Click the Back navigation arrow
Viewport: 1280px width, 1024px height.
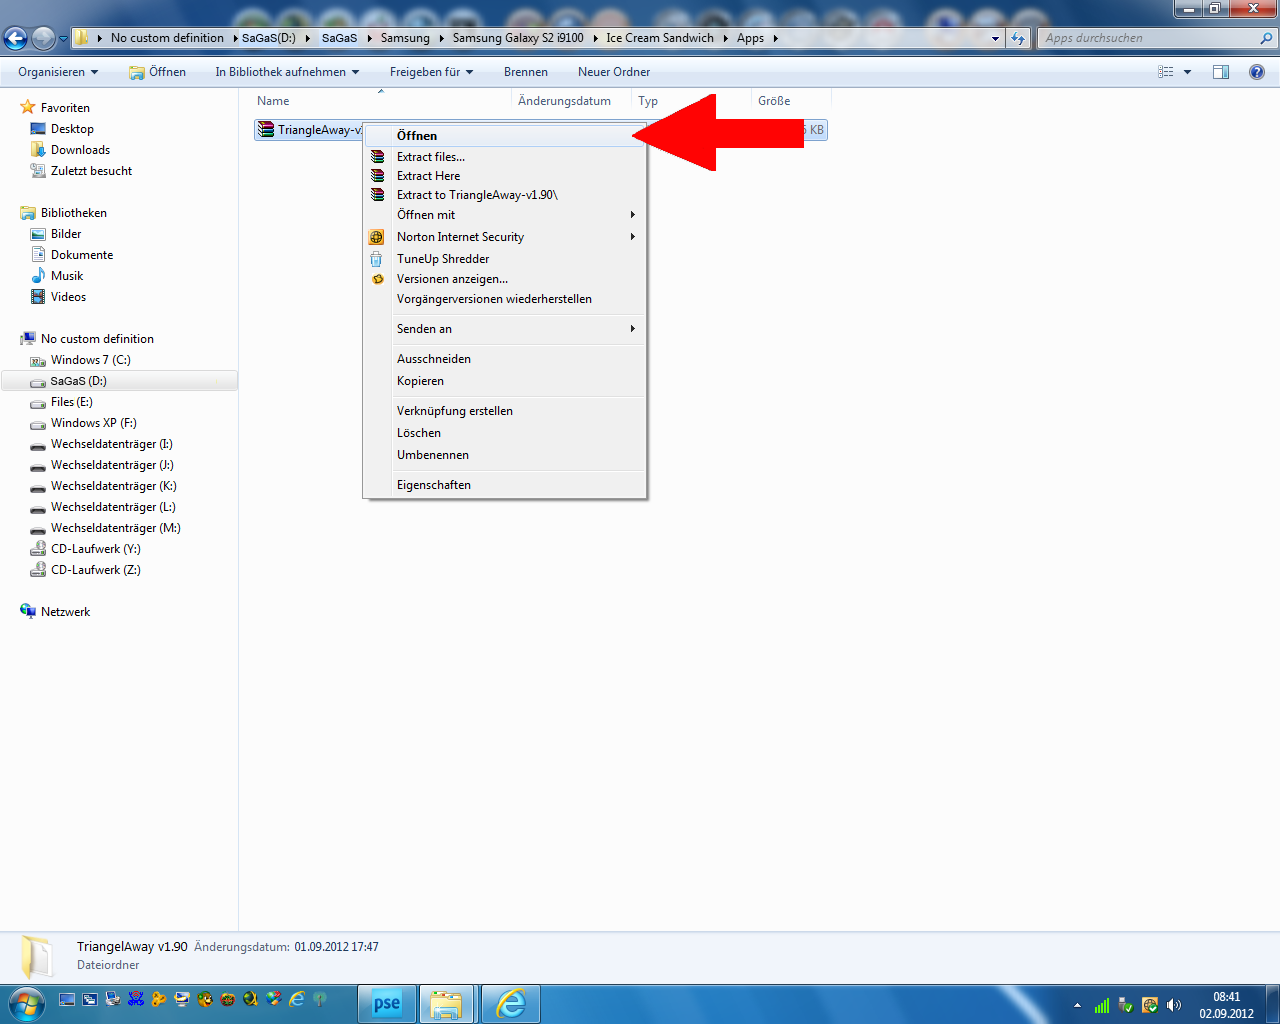[16, 38]
